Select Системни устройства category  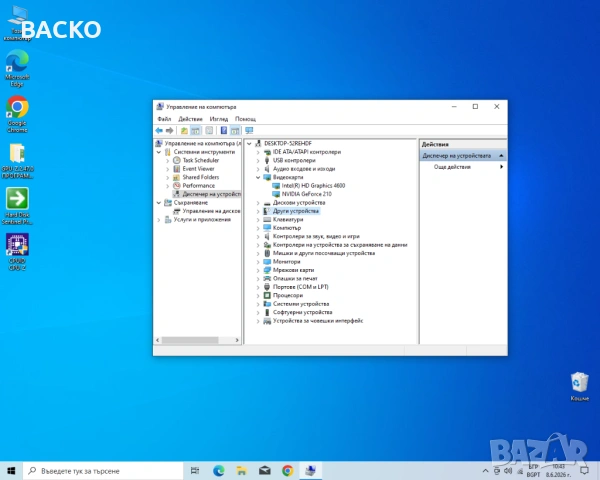point(301,304)
